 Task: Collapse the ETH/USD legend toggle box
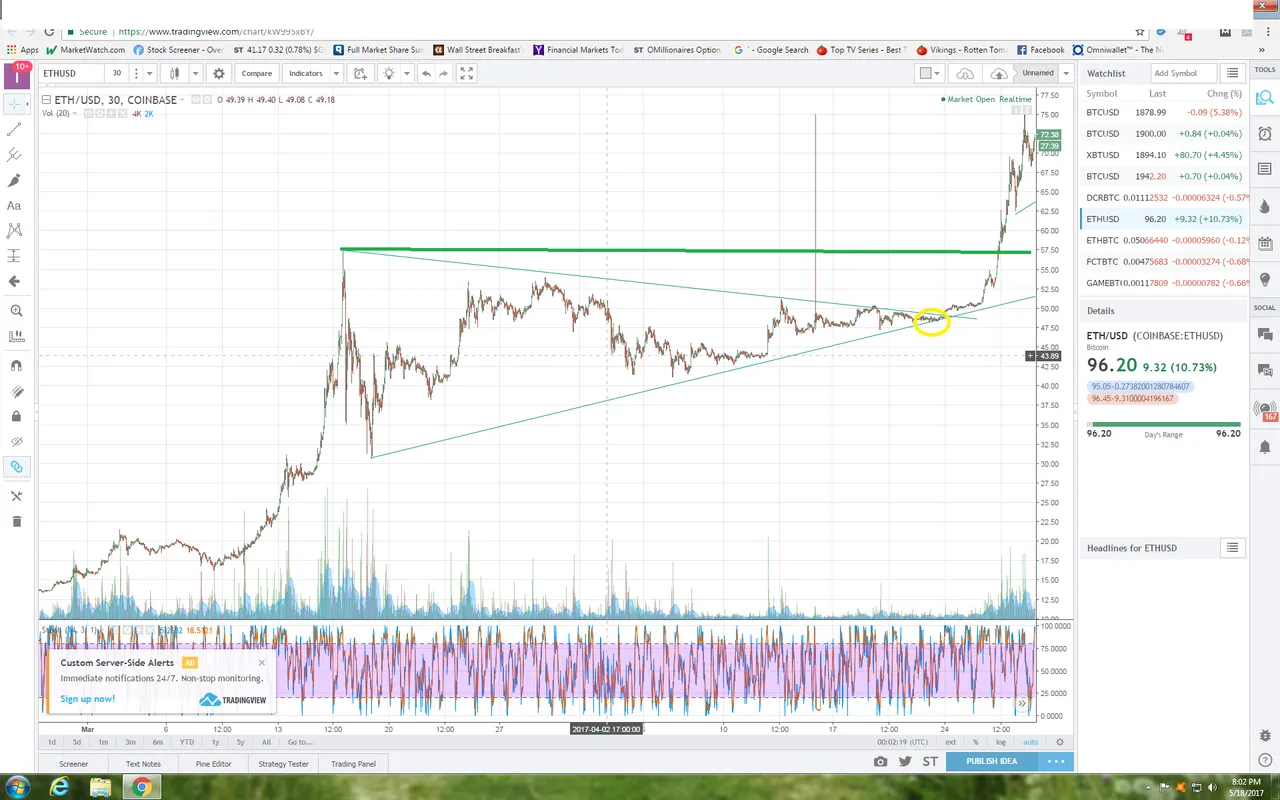click(46, 100)
